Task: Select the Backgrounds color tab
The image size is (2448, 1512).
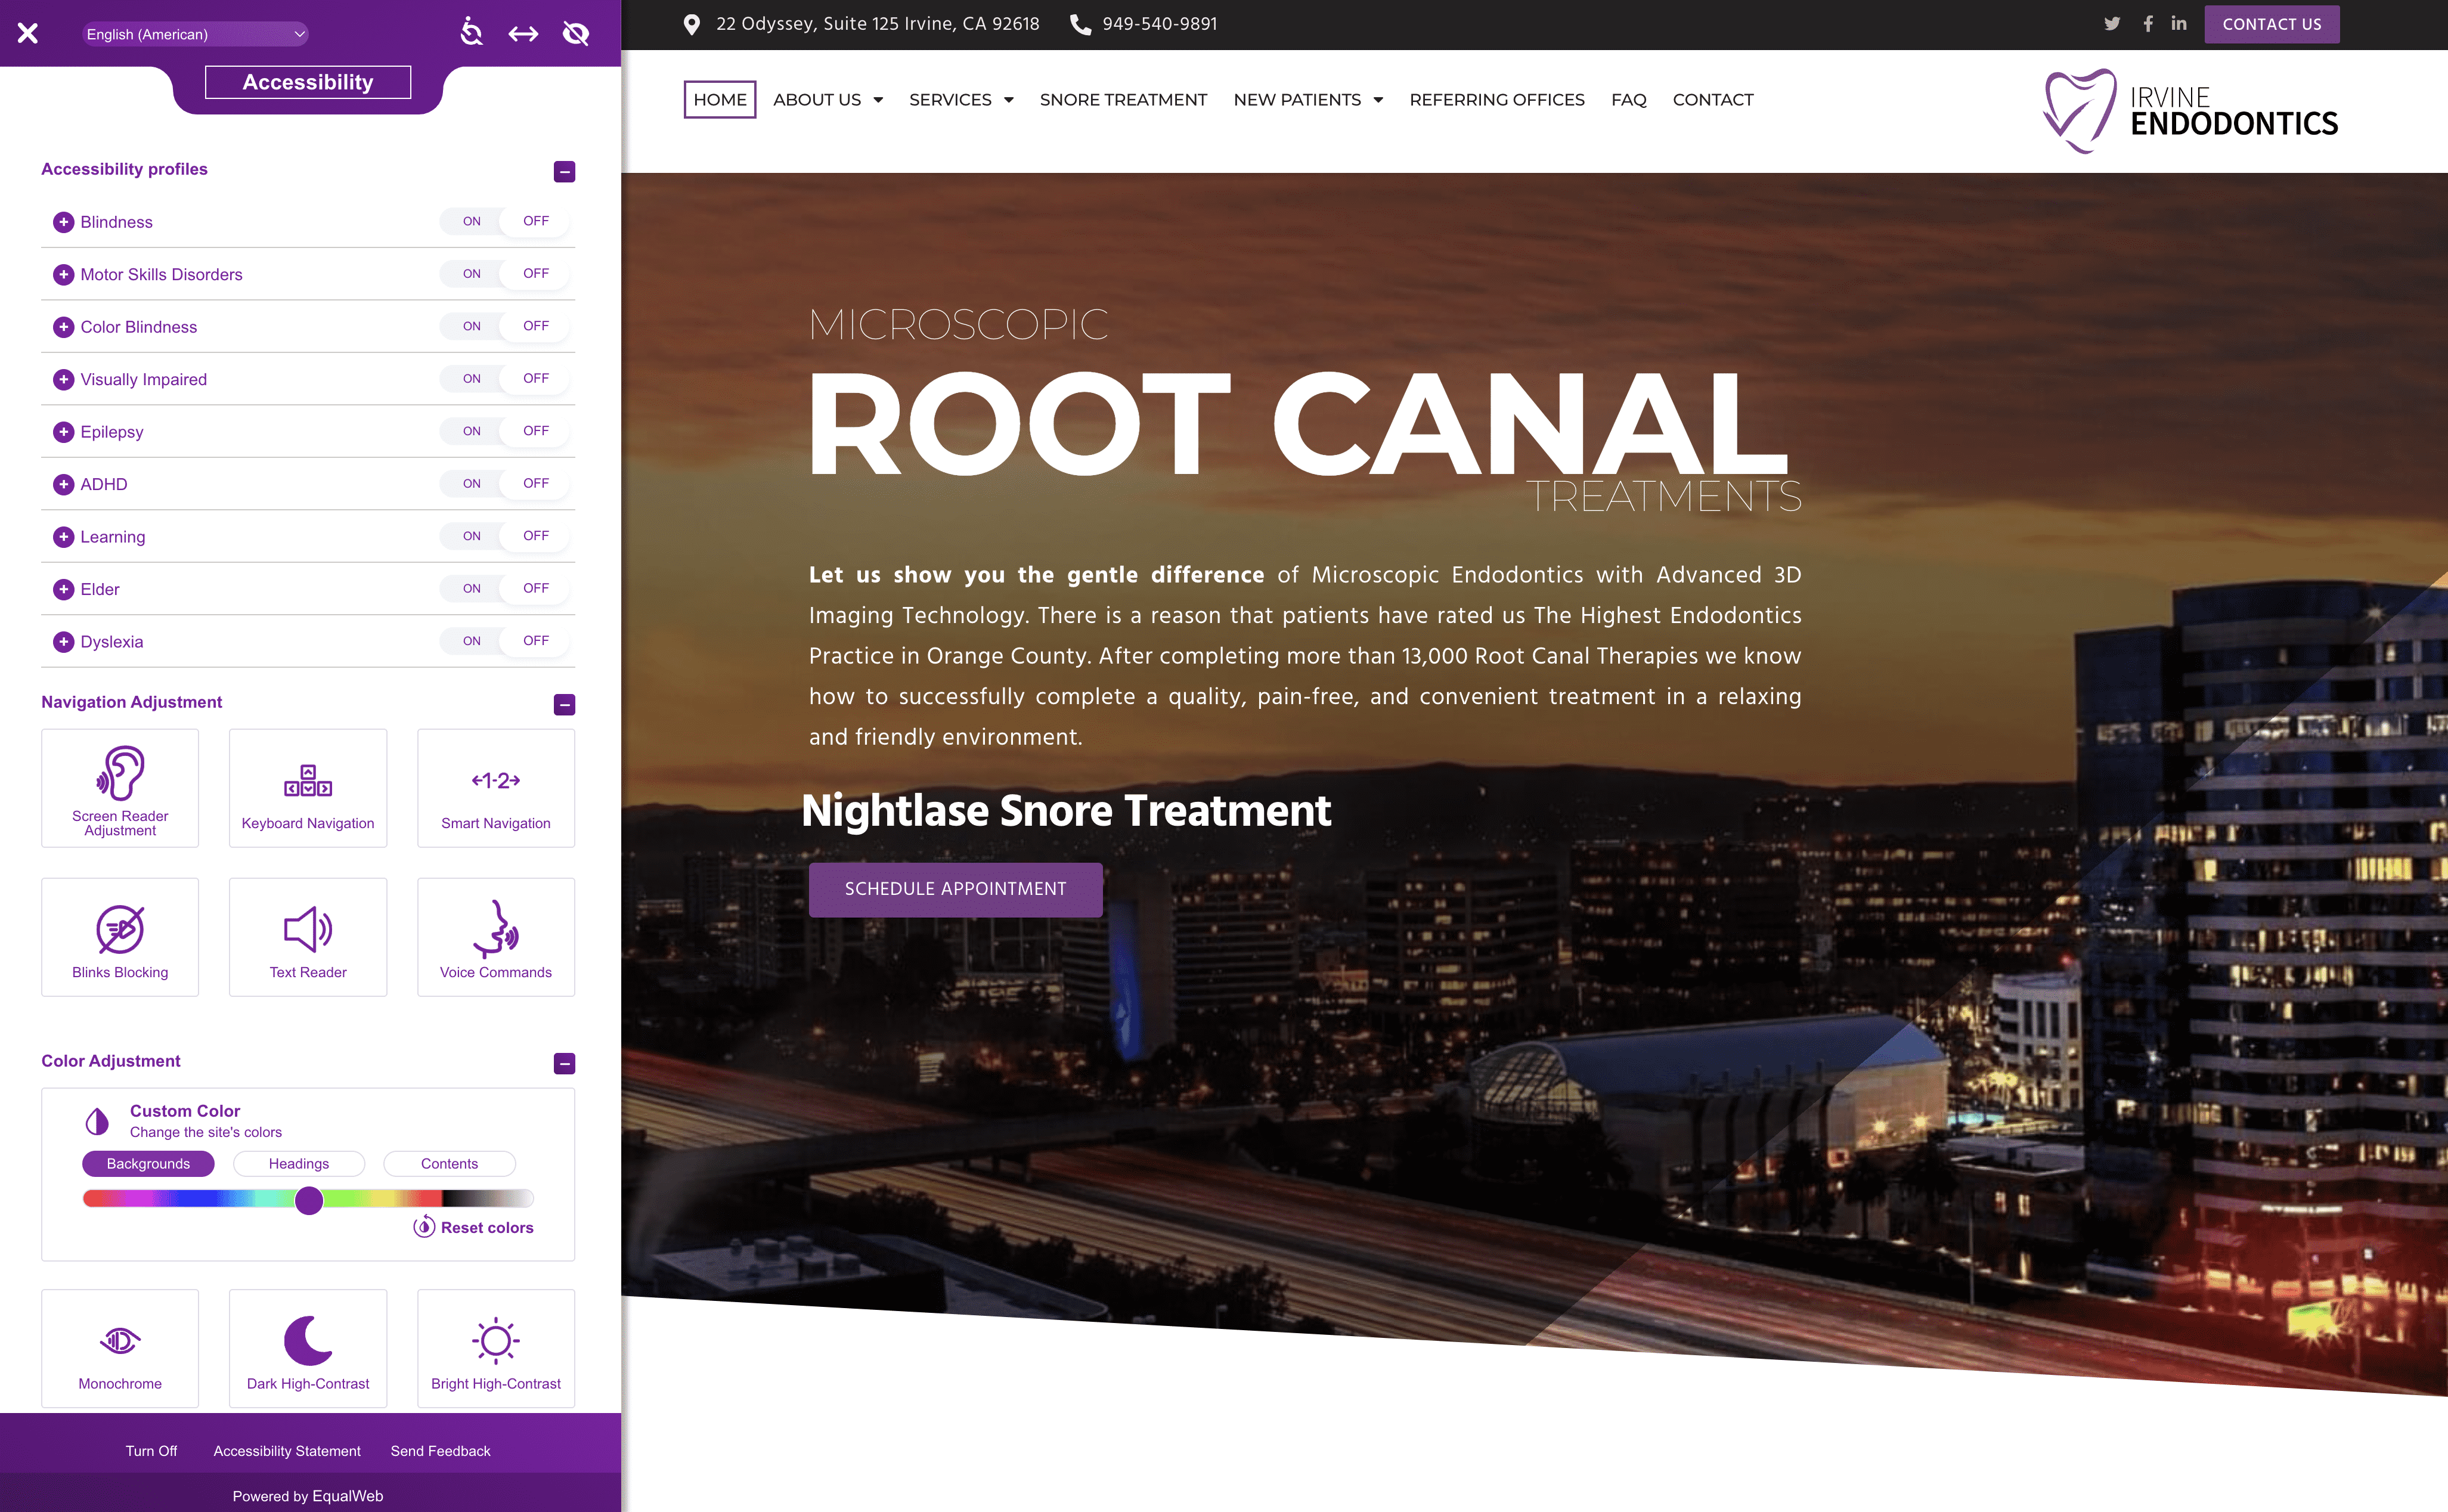Action: click(148, 1164)
